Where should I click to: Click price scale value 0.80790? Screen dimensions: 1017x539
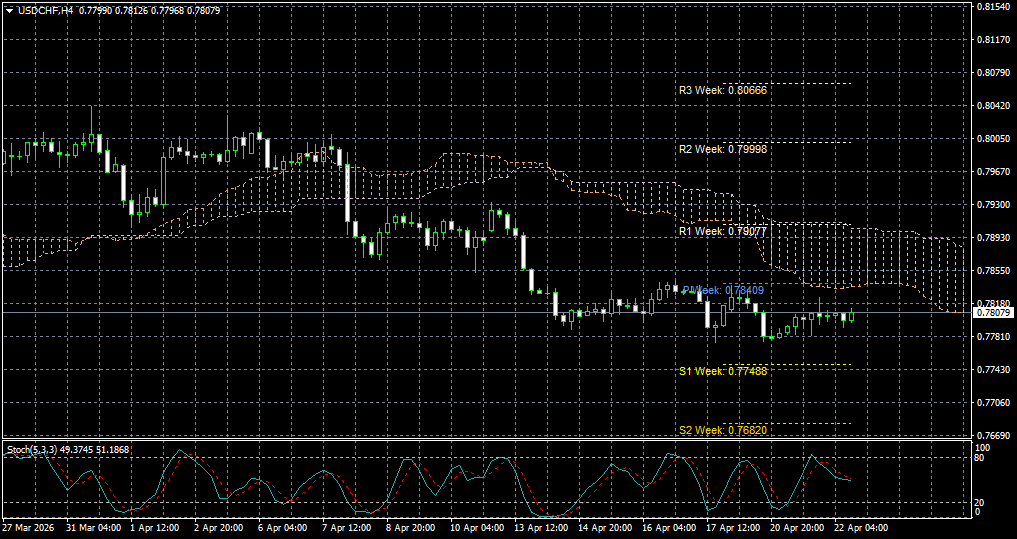993,73
